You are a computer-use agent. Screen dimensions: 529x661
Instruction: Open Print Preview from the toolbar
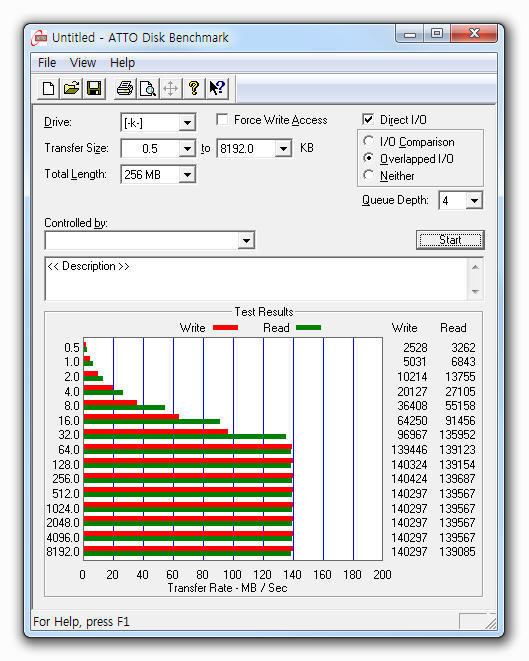(x=148, y=89)
